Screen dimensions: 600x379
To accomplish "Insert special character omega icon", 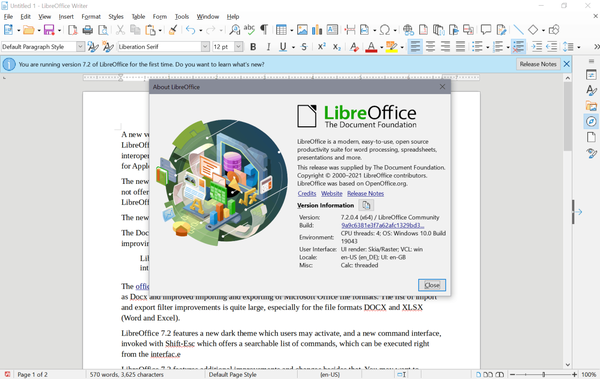I will pos(385,30).
